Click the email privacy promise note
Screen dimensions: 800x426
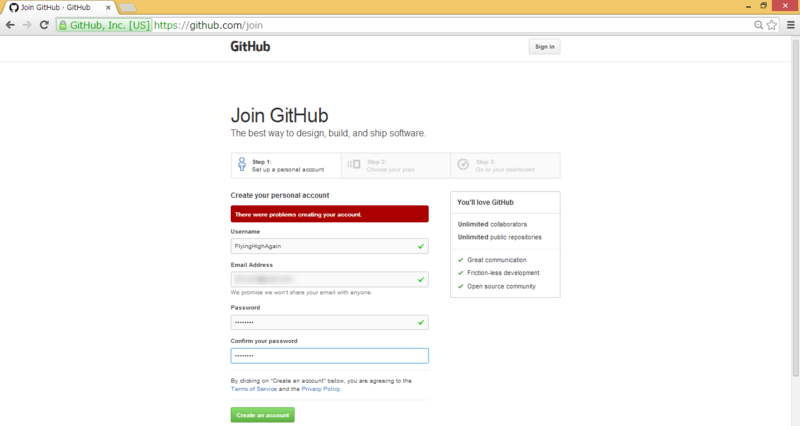pyautogui.click(x=301, y=292)
